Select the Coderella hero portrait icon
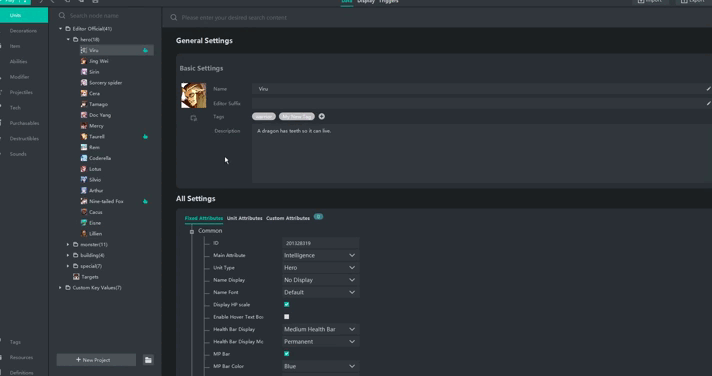This screenshot has width=712, height=376. [x=84, y=158]
